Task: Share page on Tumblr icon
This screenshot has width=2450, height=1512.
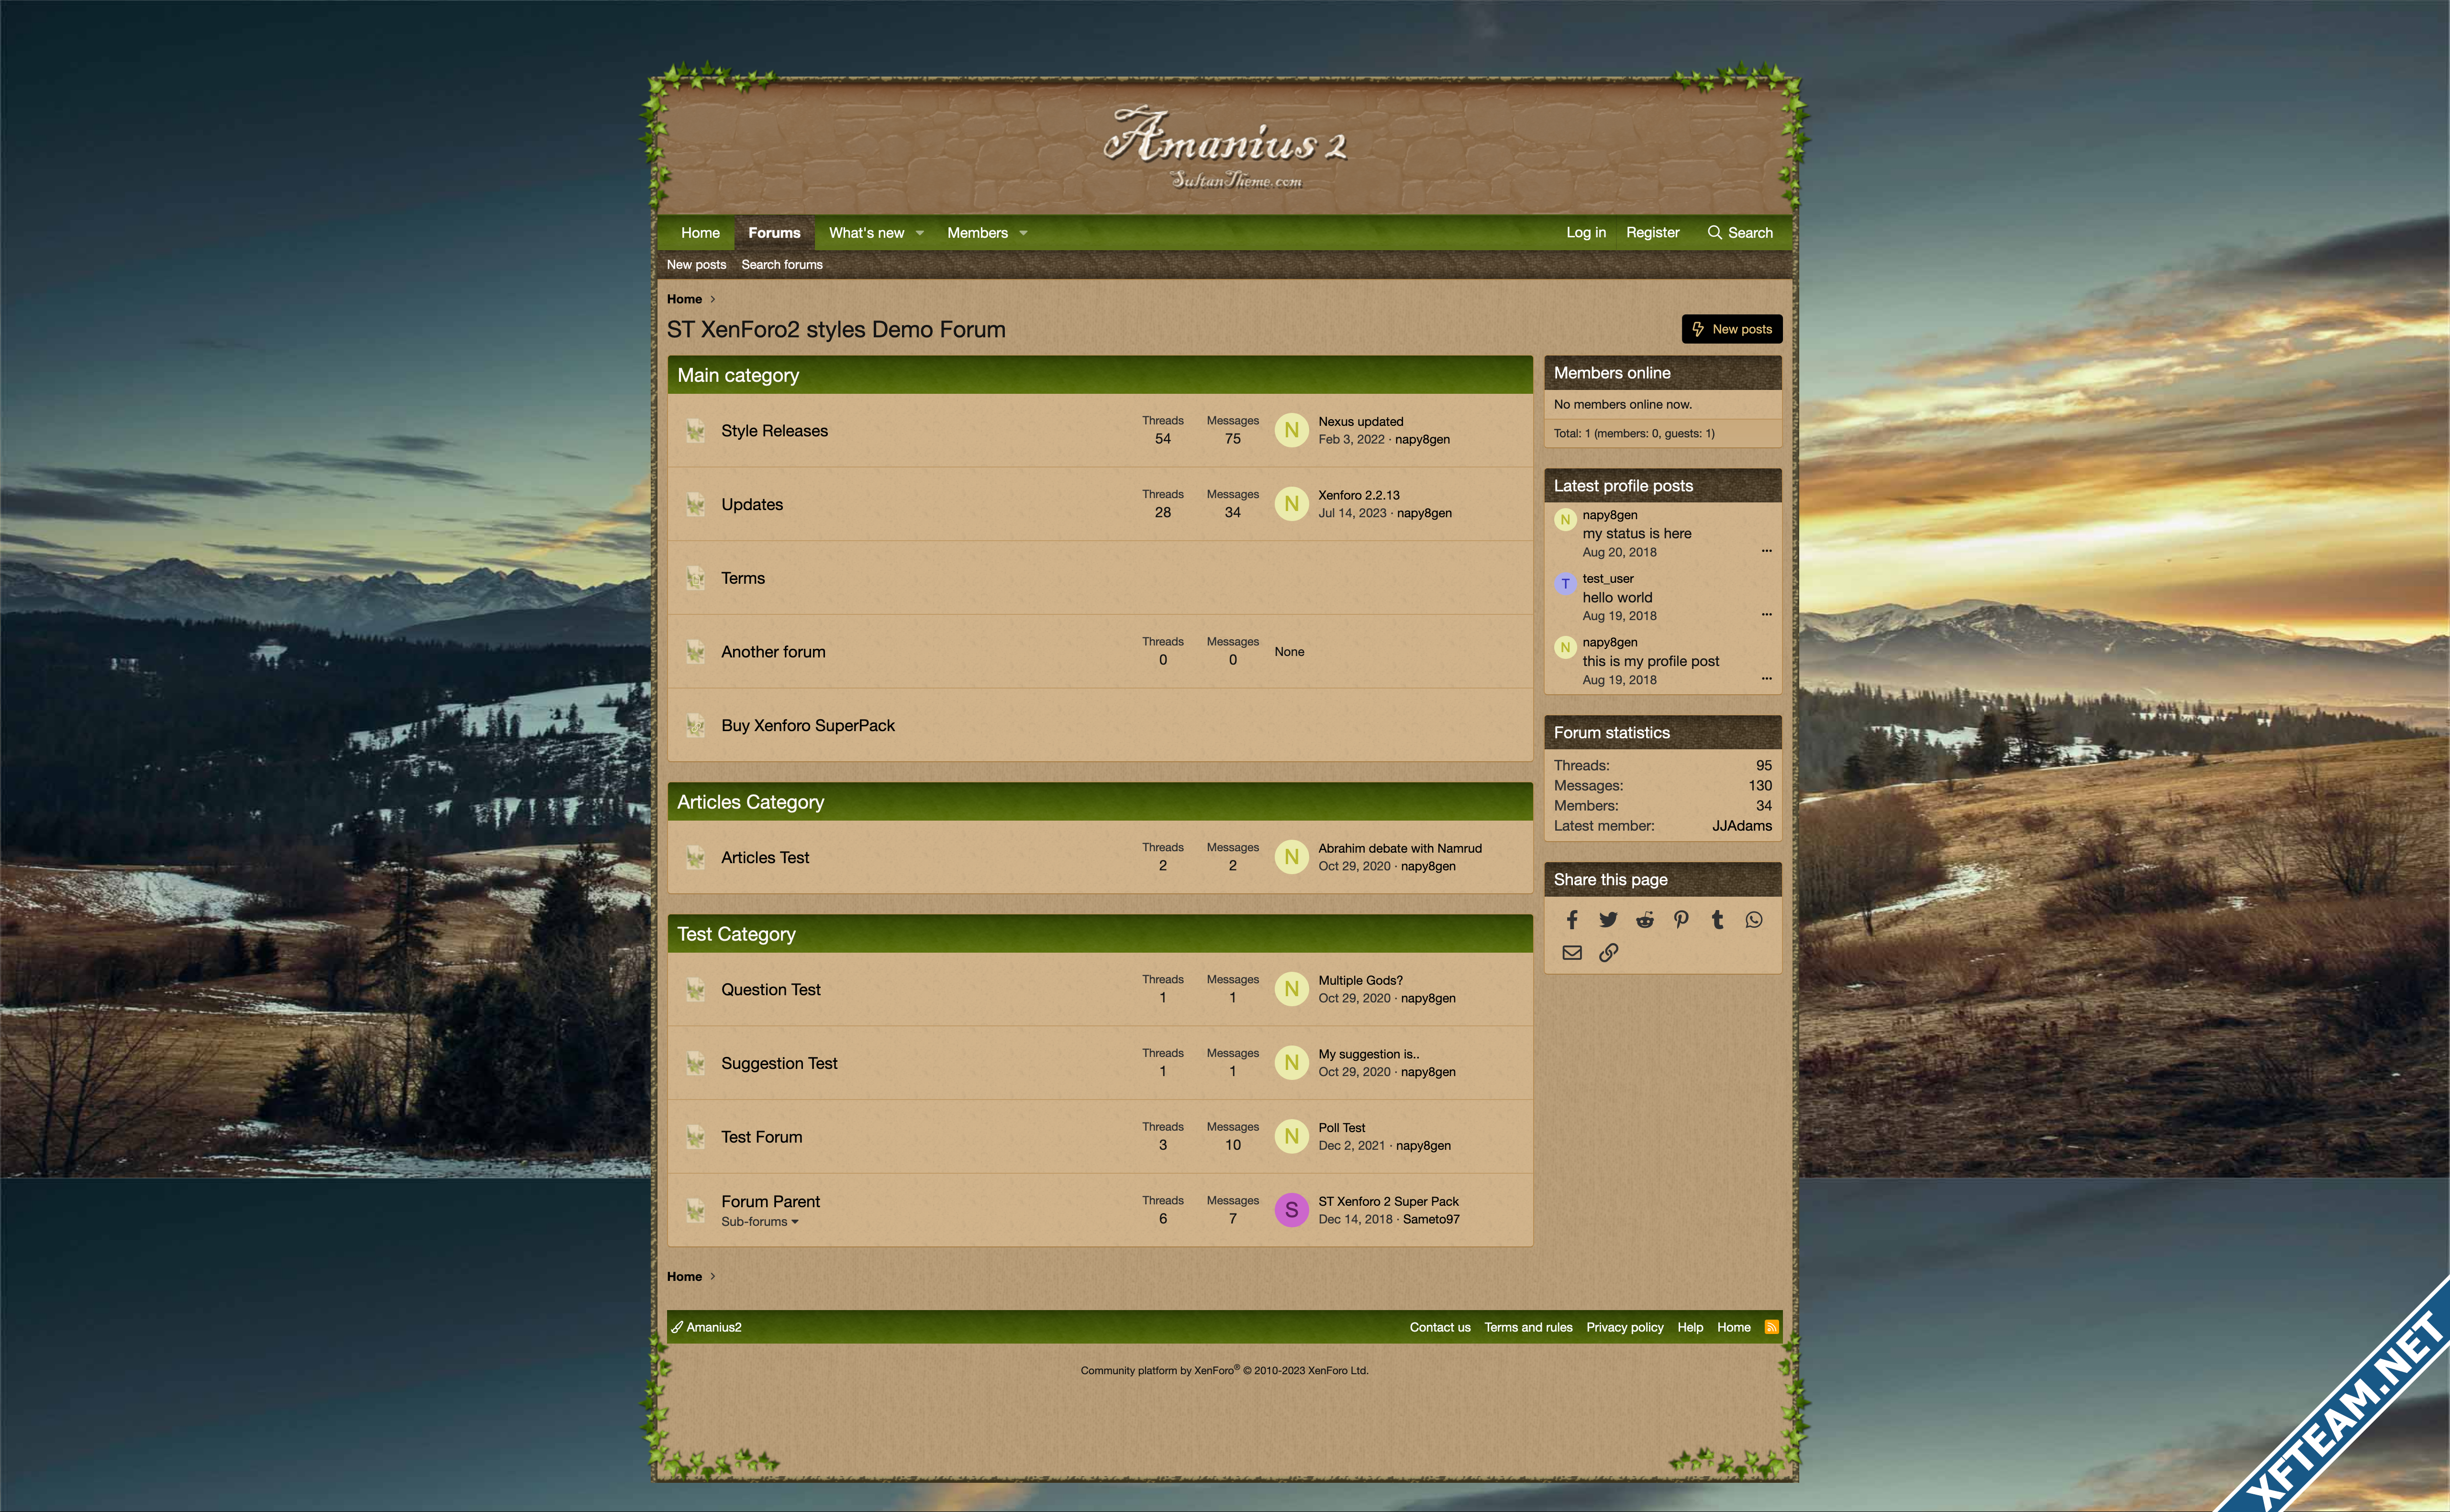Action: point(1717,920)
